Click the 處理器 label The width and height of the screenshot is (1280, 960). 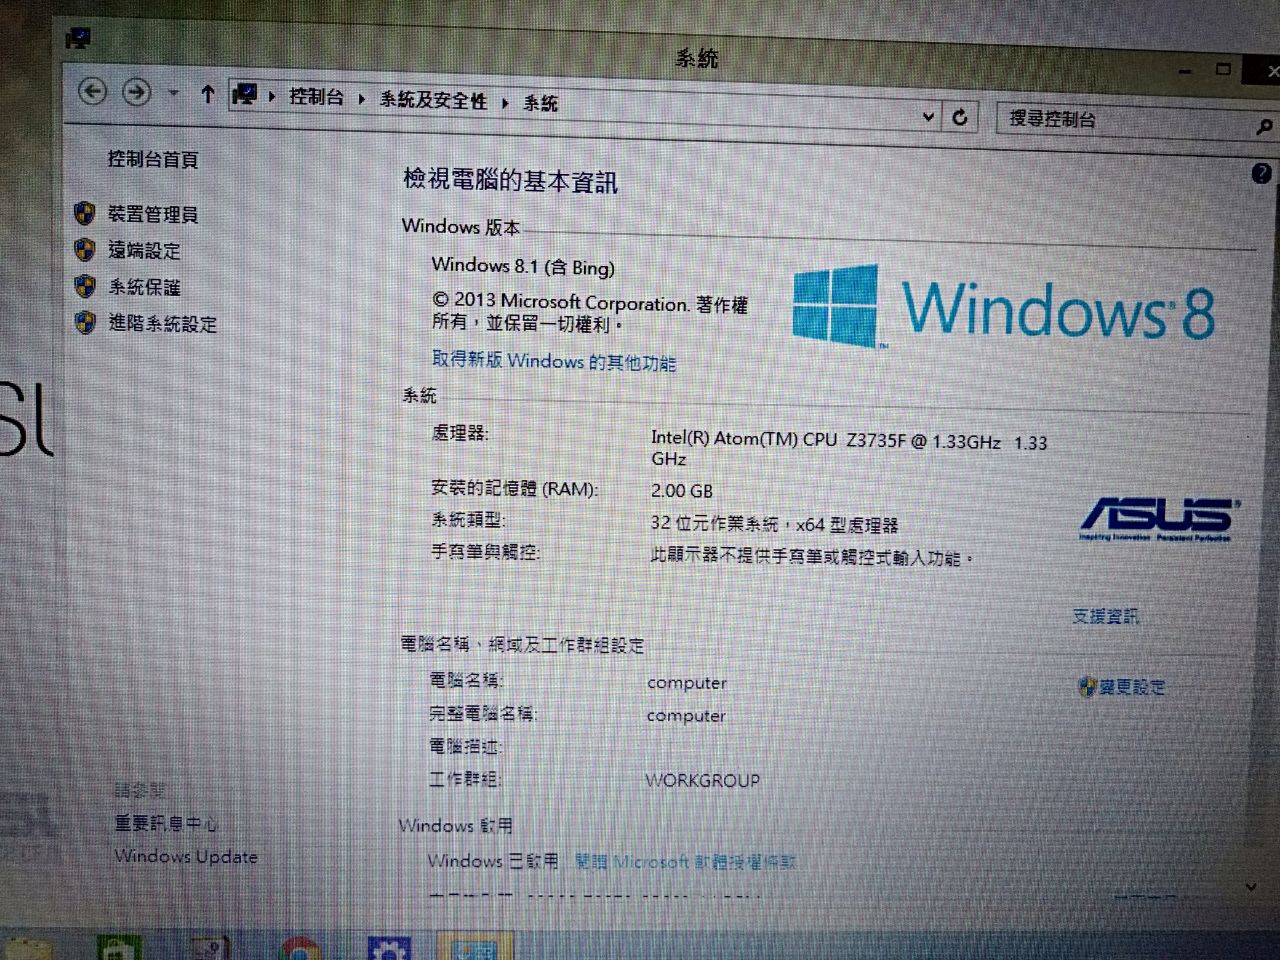pos(460,433)
